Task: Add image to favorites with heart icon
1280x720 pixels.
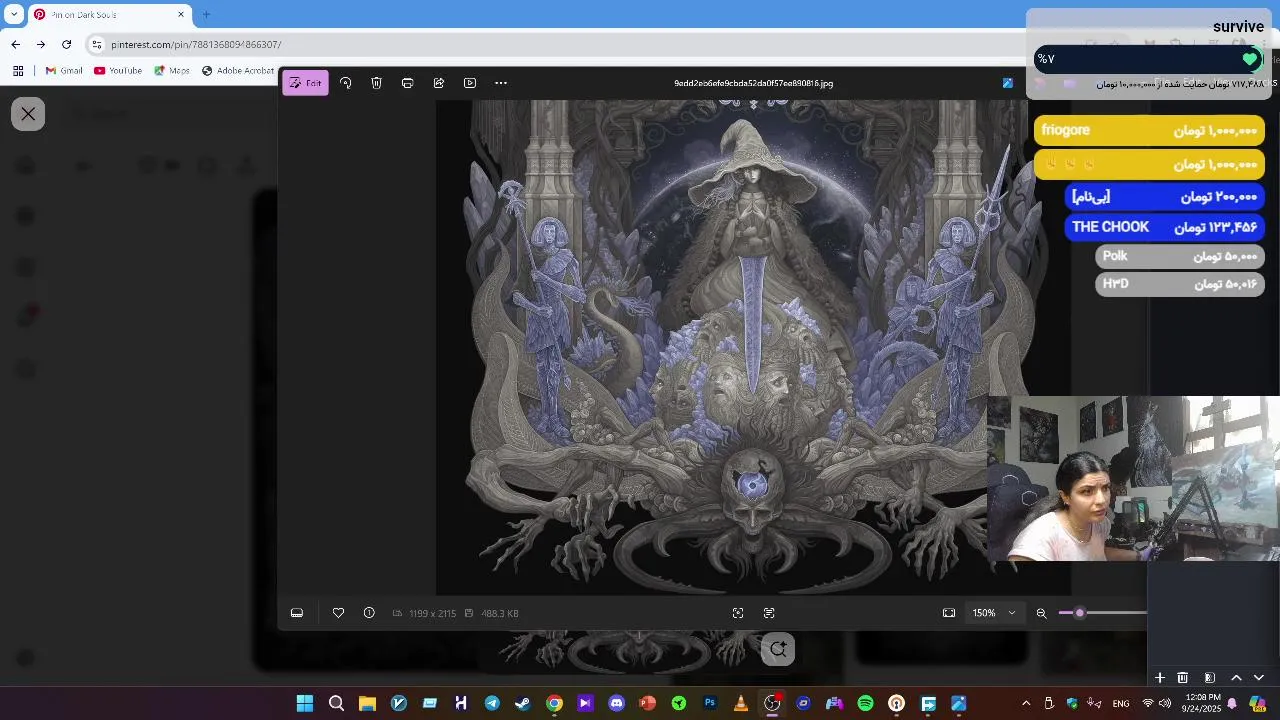Action: [338, 613]
